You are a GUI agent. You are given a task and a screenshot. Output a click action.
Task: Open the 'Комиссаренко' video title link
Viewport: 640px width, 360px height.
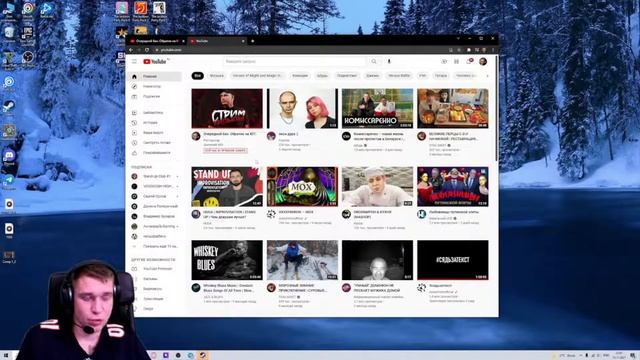pos(379,136)
